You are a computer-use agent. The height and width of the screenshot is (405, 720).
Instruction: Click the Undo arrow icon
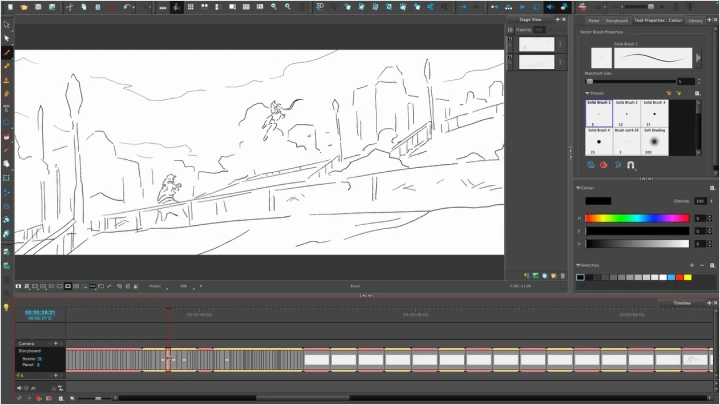[x=127, y=7]
